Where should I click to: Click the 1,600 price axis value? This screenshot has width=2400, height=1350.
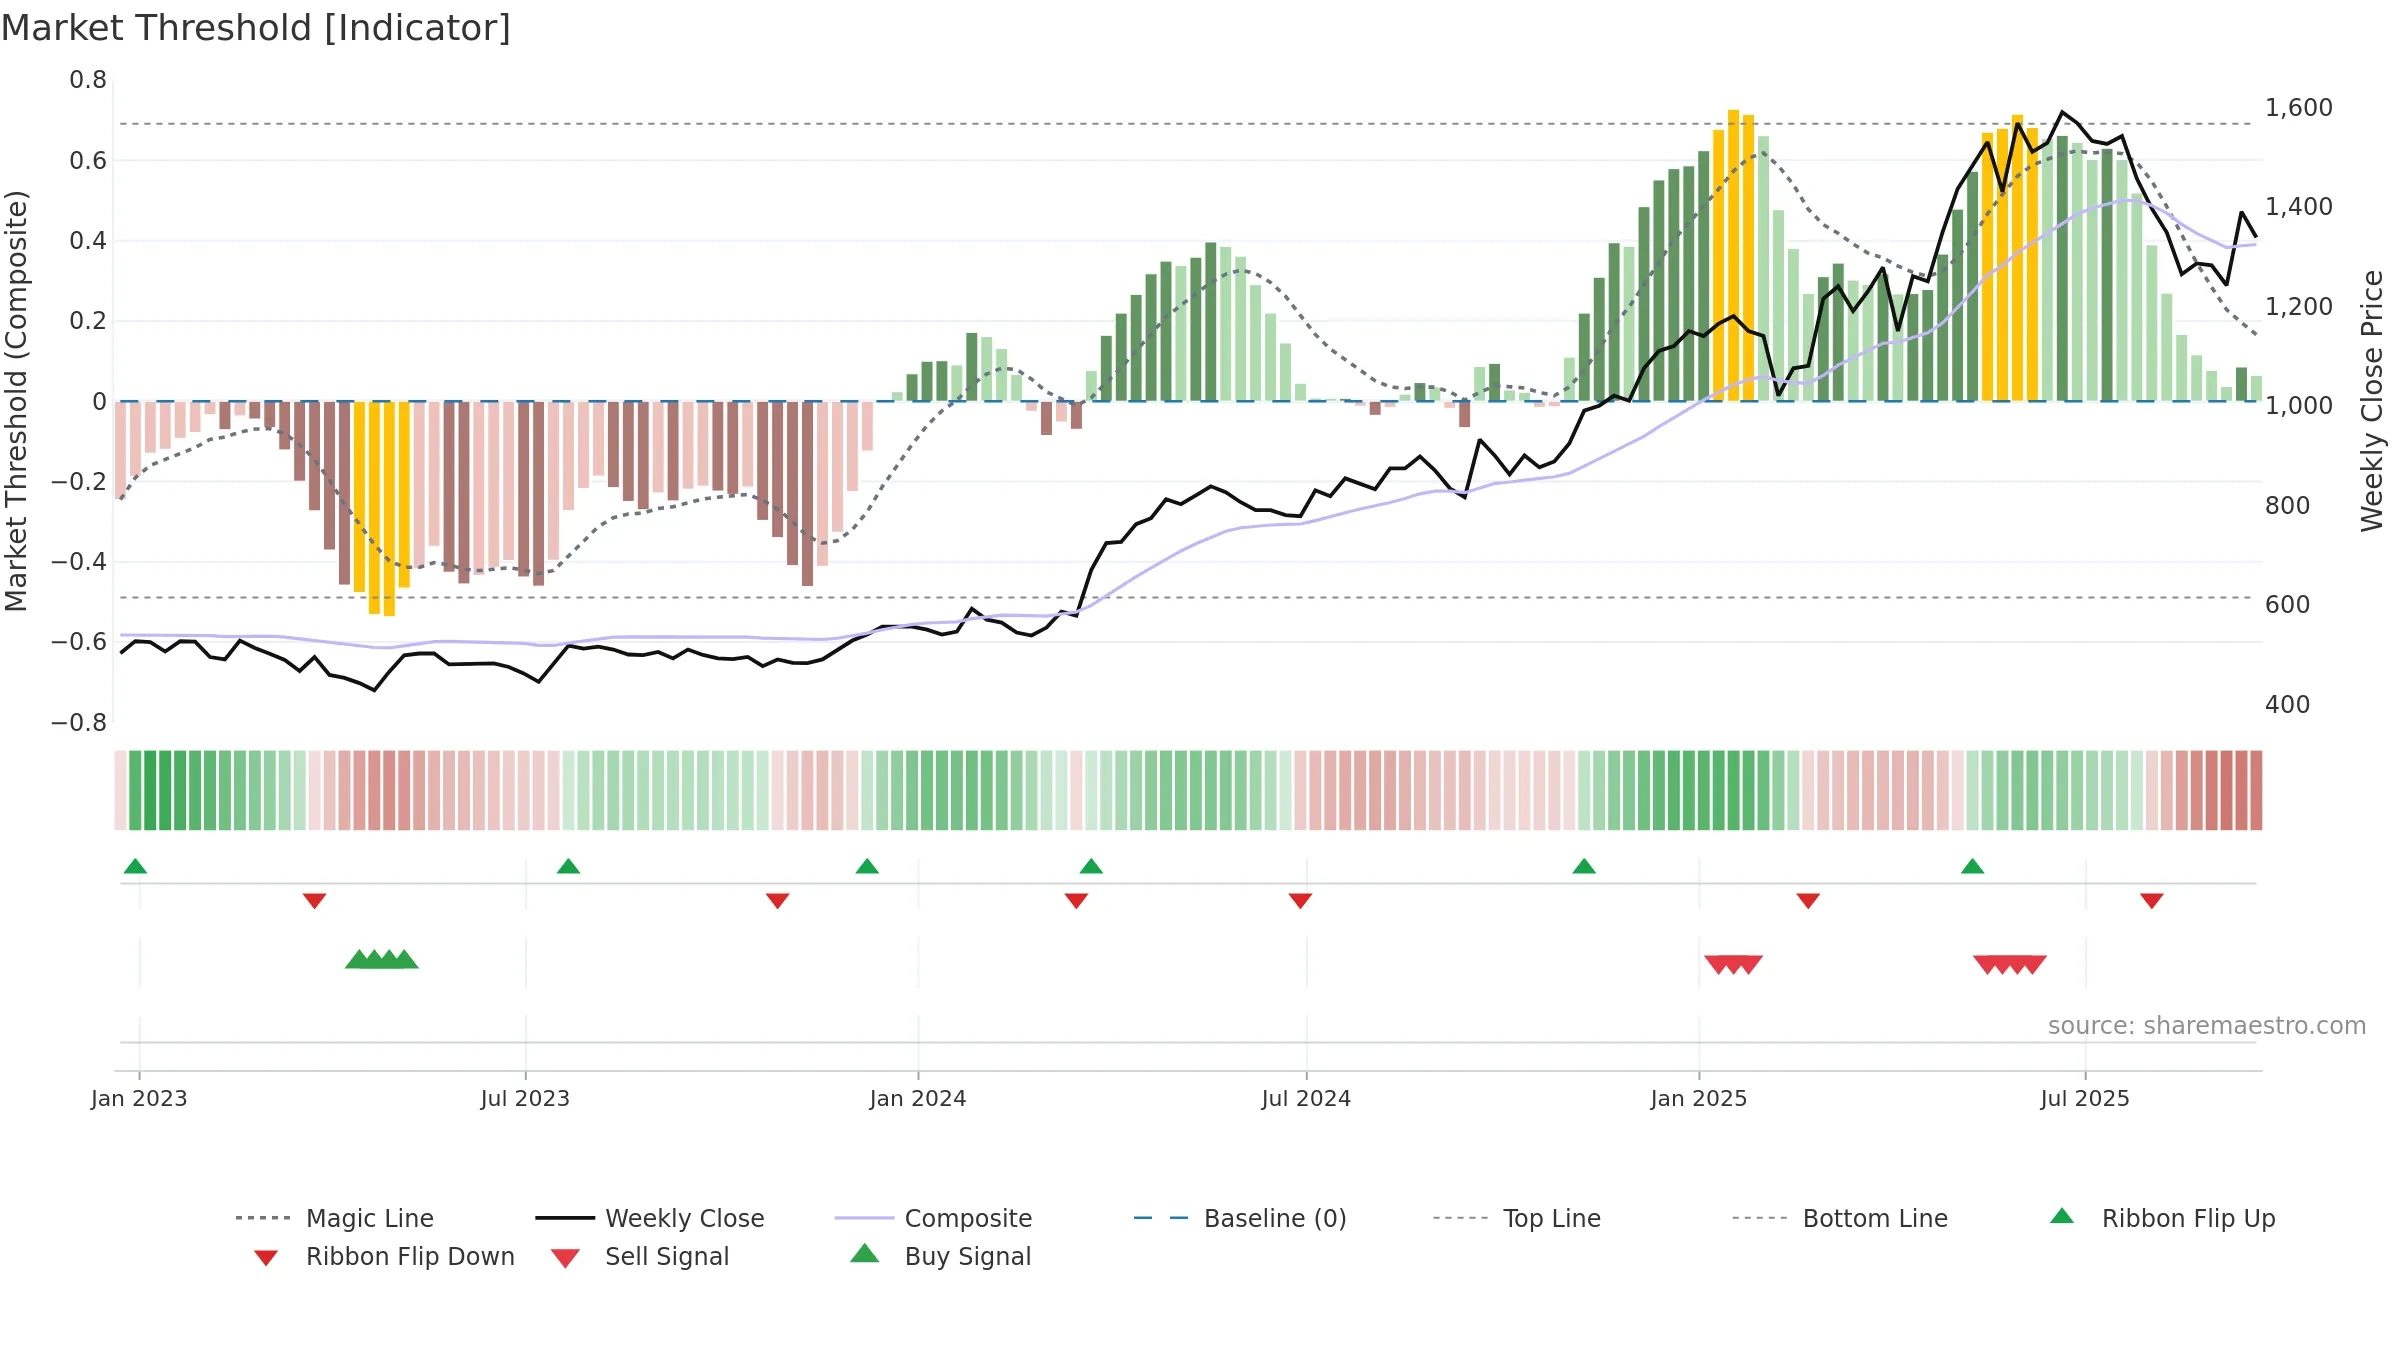click(x=2298, y=107)
